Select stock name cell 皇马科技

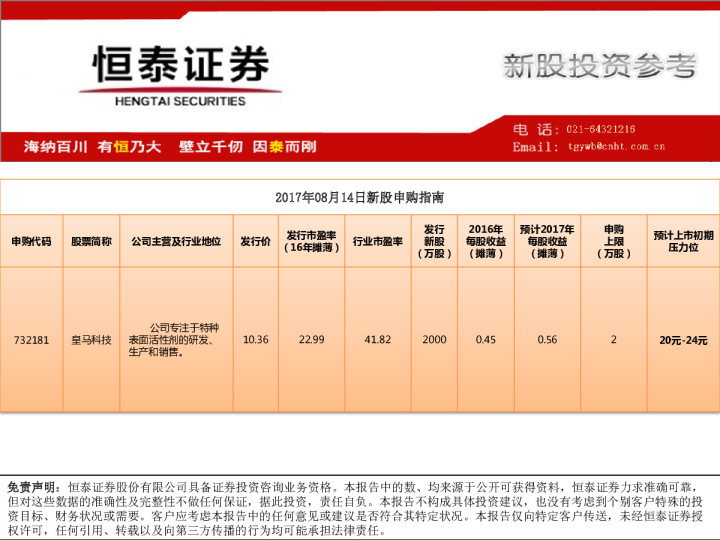[x=91, y=340]
